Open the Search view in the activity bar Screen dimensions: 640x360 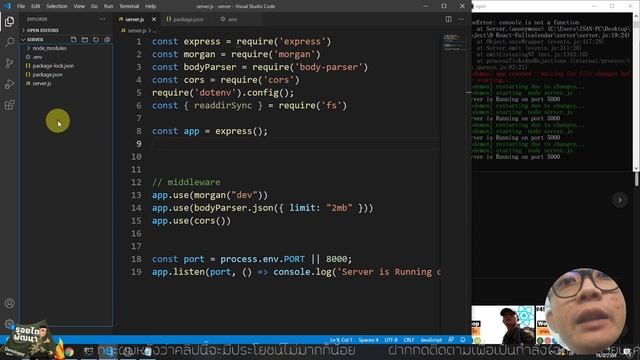(9, 42)
